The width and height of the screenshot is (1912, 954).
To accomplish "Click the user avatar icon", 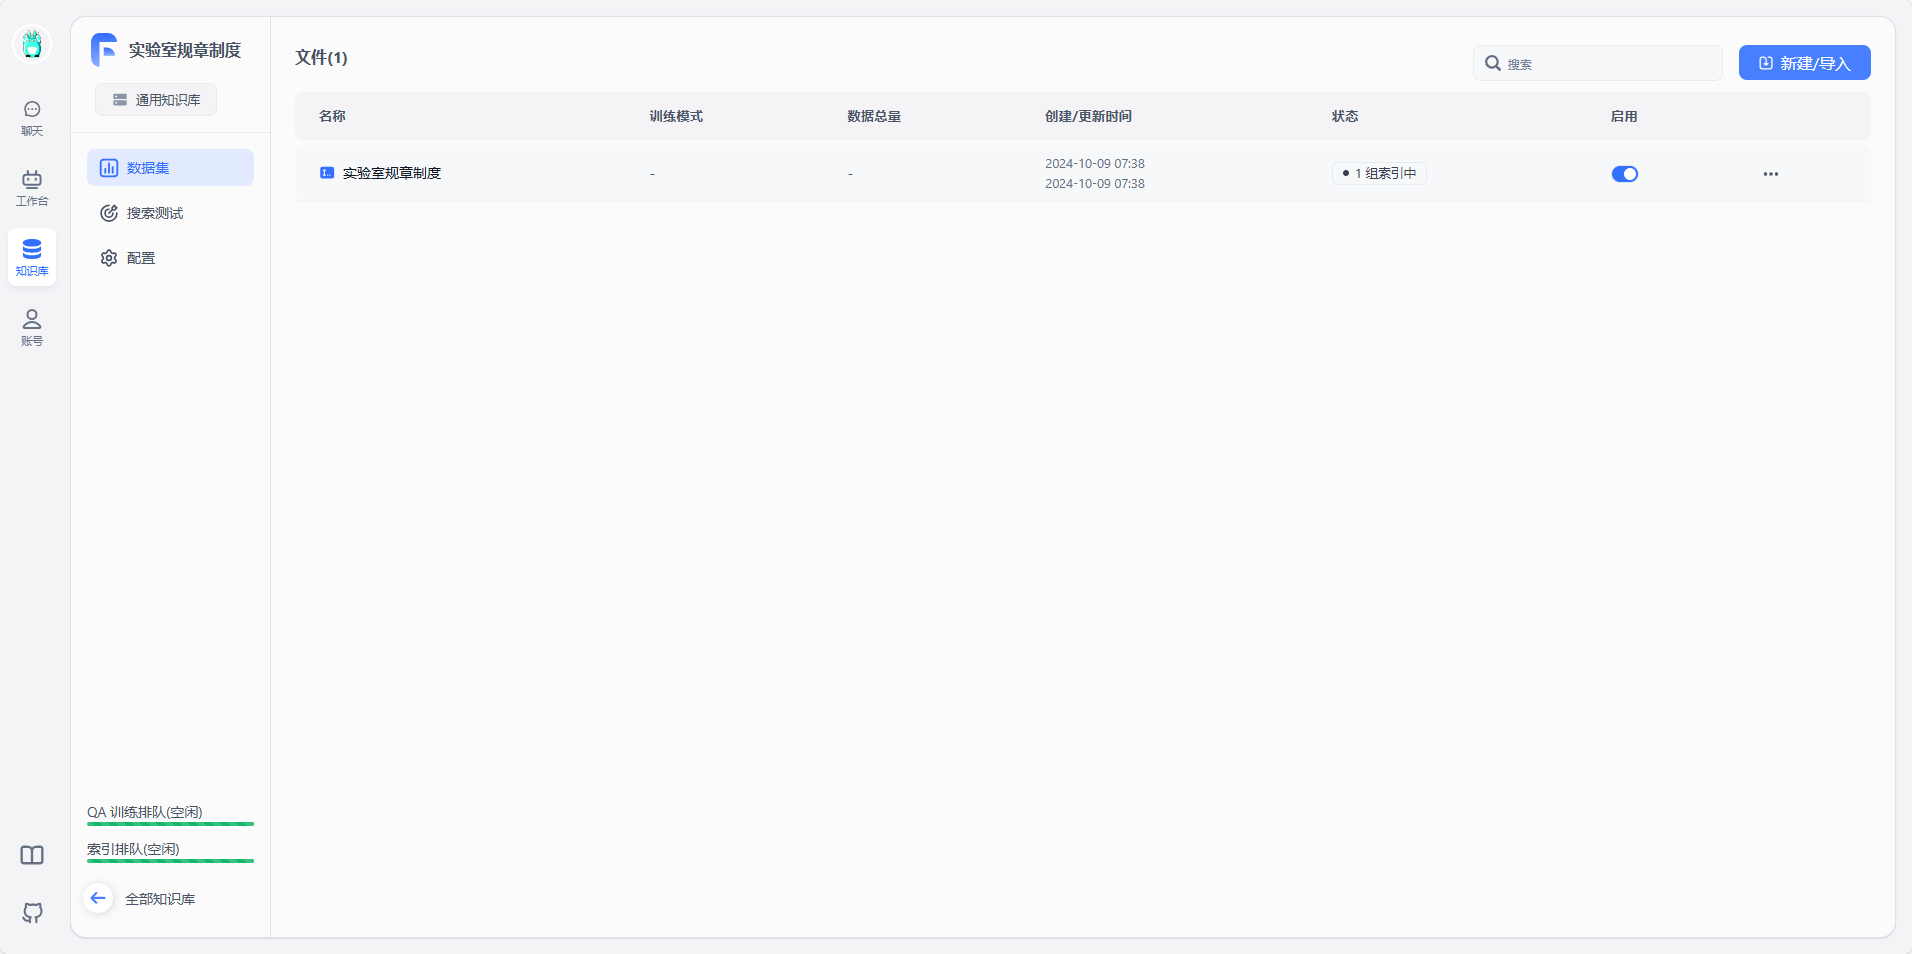I will click(32, 44).
